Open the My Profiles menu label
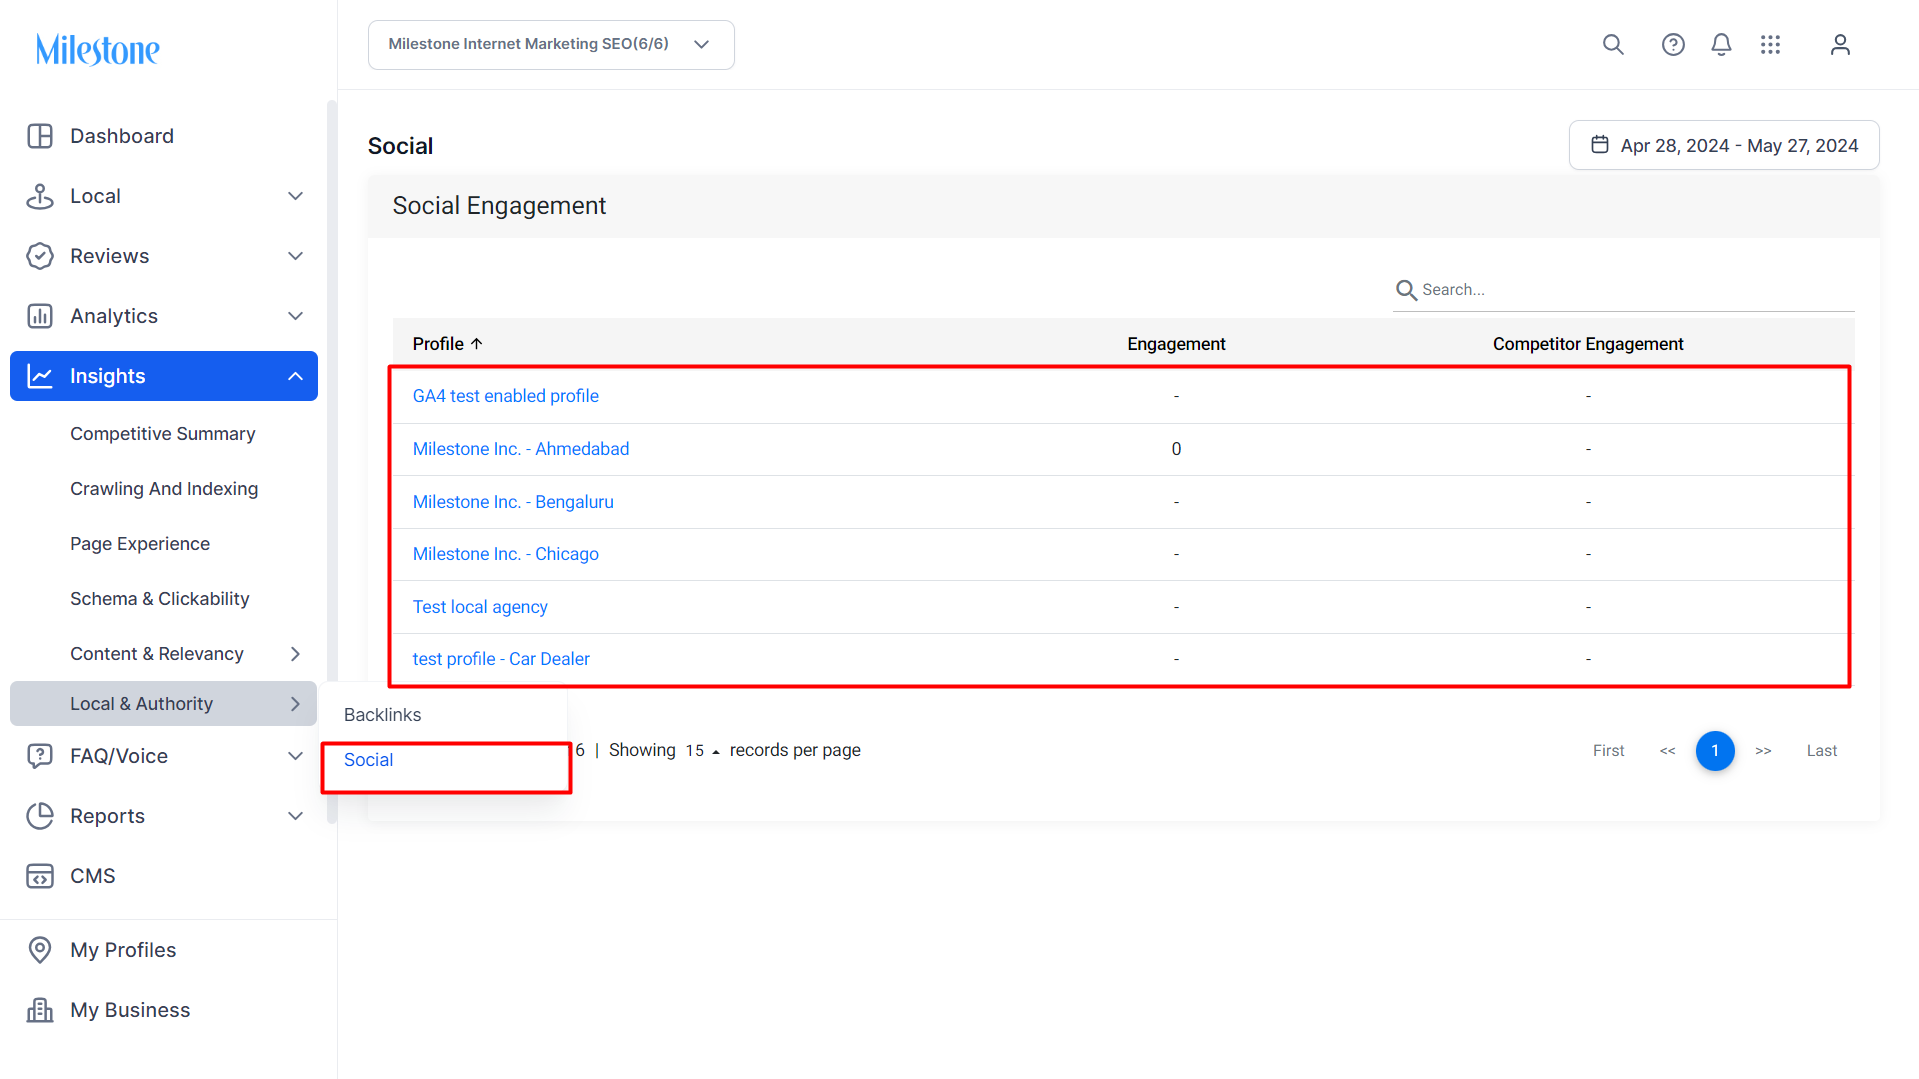 pos(123,950)
